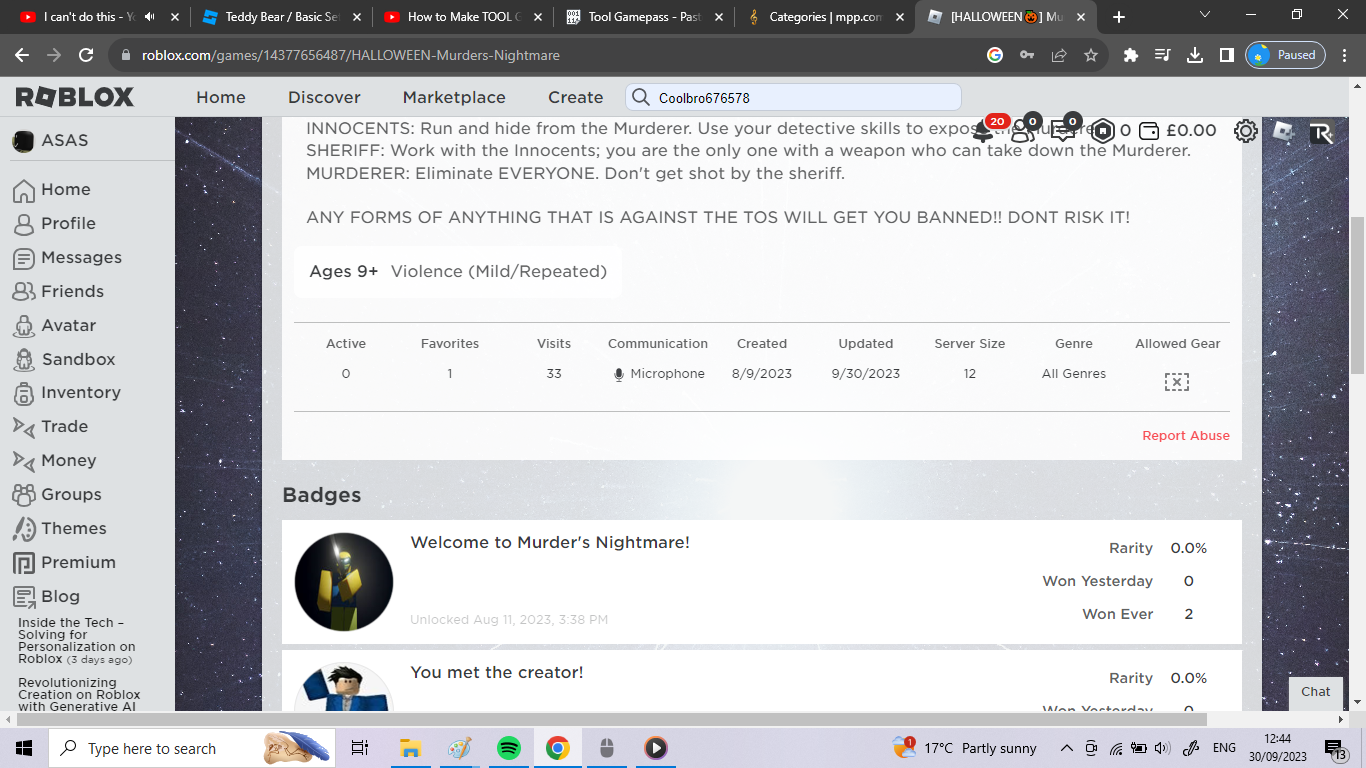Image resolution: width=1366 pixels, height=768 pixels.
Task: Open the chat messages icon in header
Action: [x=1063, y=130]
